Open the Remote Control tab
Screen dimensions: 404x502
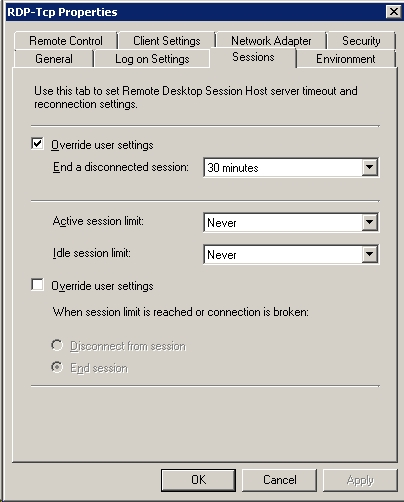(x=66, y=41)
